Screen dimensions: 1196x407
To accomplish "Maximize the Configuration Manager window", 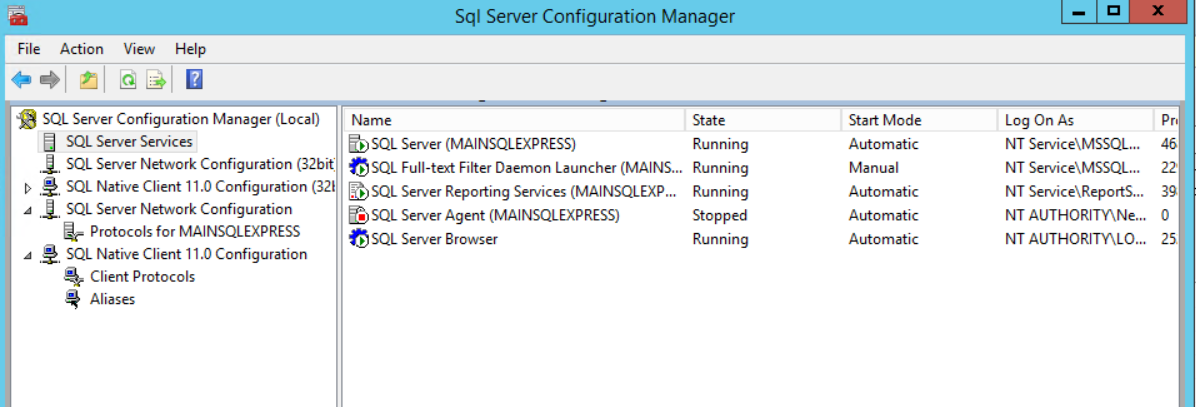I will 1114,11.
